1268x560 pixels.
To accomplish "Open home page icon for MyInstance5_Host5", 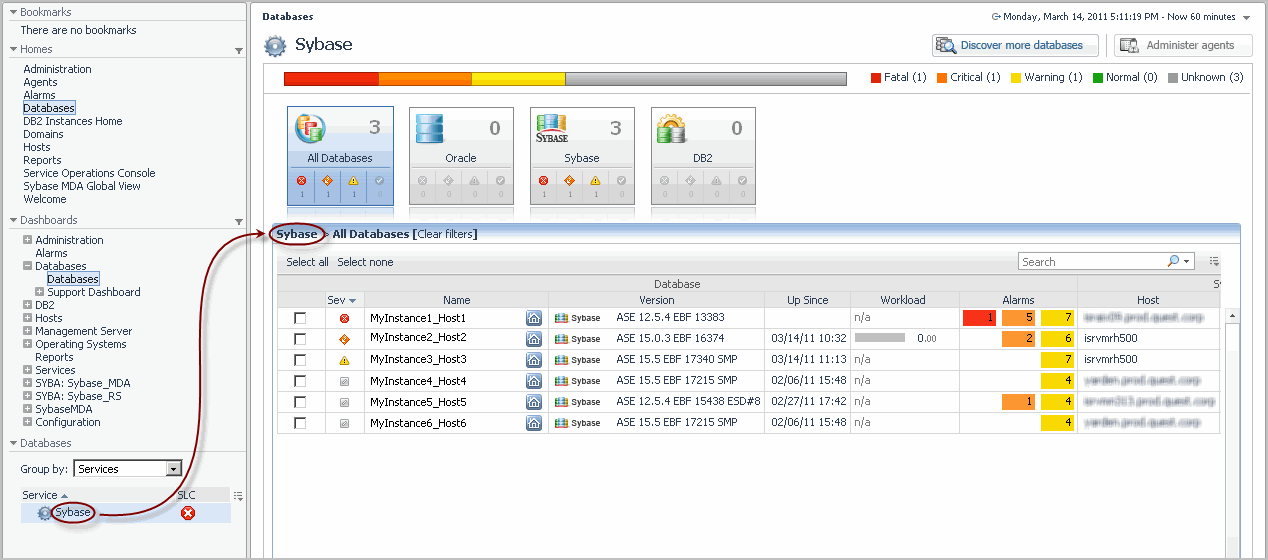I will coord(534,402).
